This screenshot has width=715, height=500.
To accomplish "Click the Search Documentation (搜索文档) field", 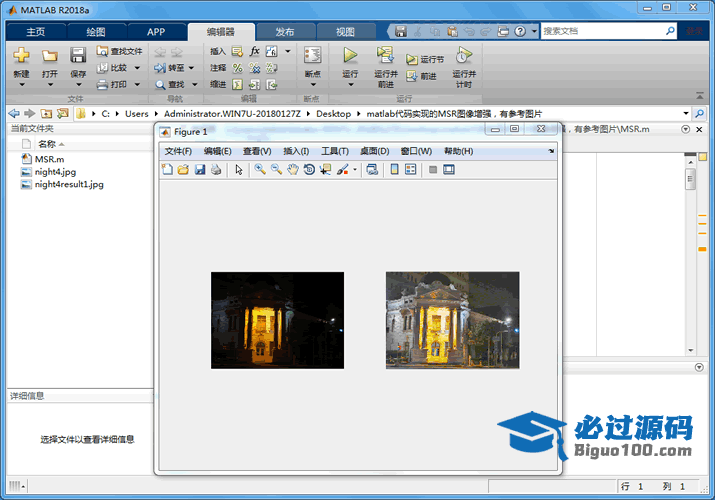I will [x=602, y=31].
